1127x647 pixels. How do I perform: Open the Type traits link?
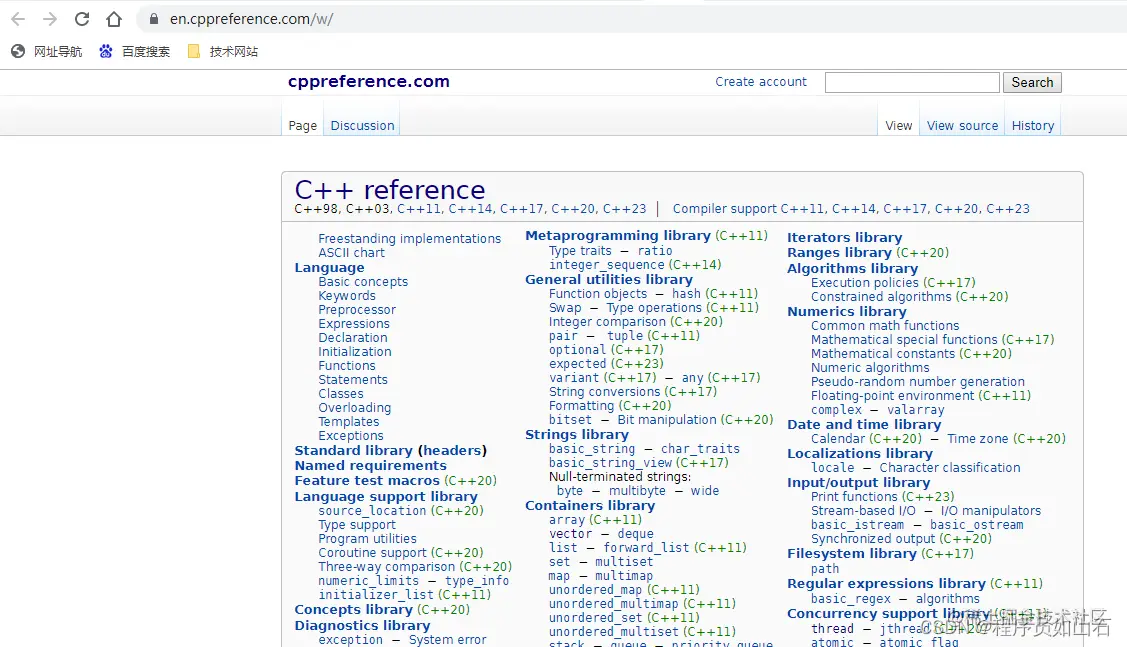[580, 251]
